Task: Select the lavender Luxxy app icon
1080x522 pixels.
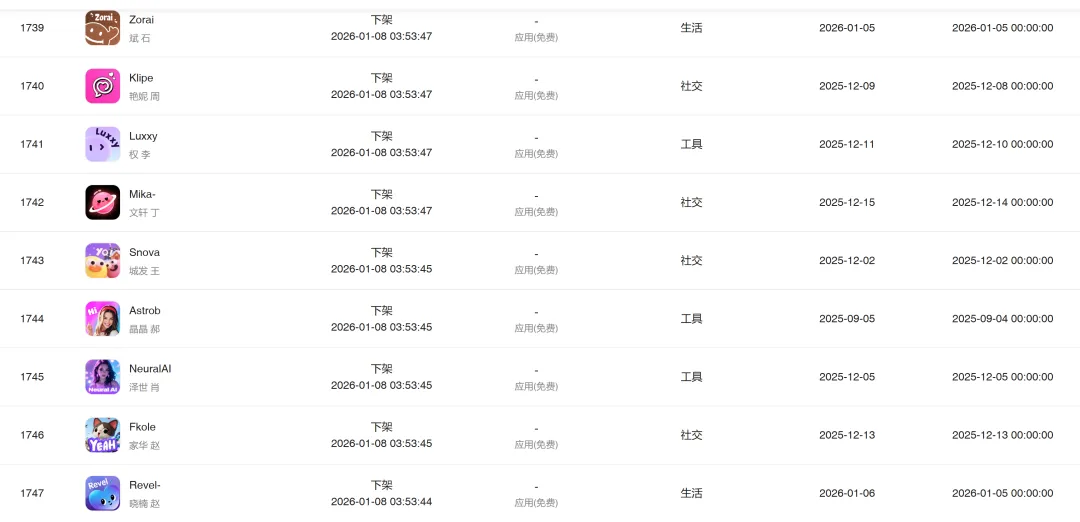Action: point(103,144)
